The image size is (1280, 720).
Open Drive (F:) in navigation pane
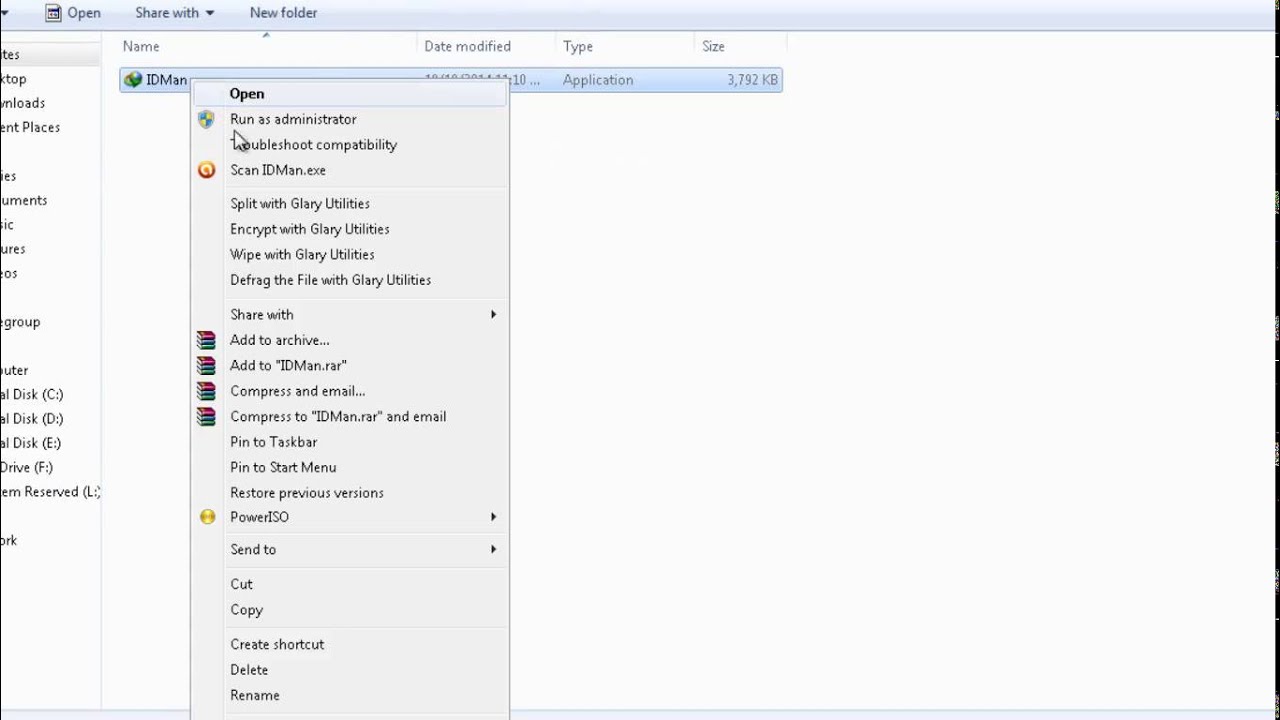click(x=27, y=467)
